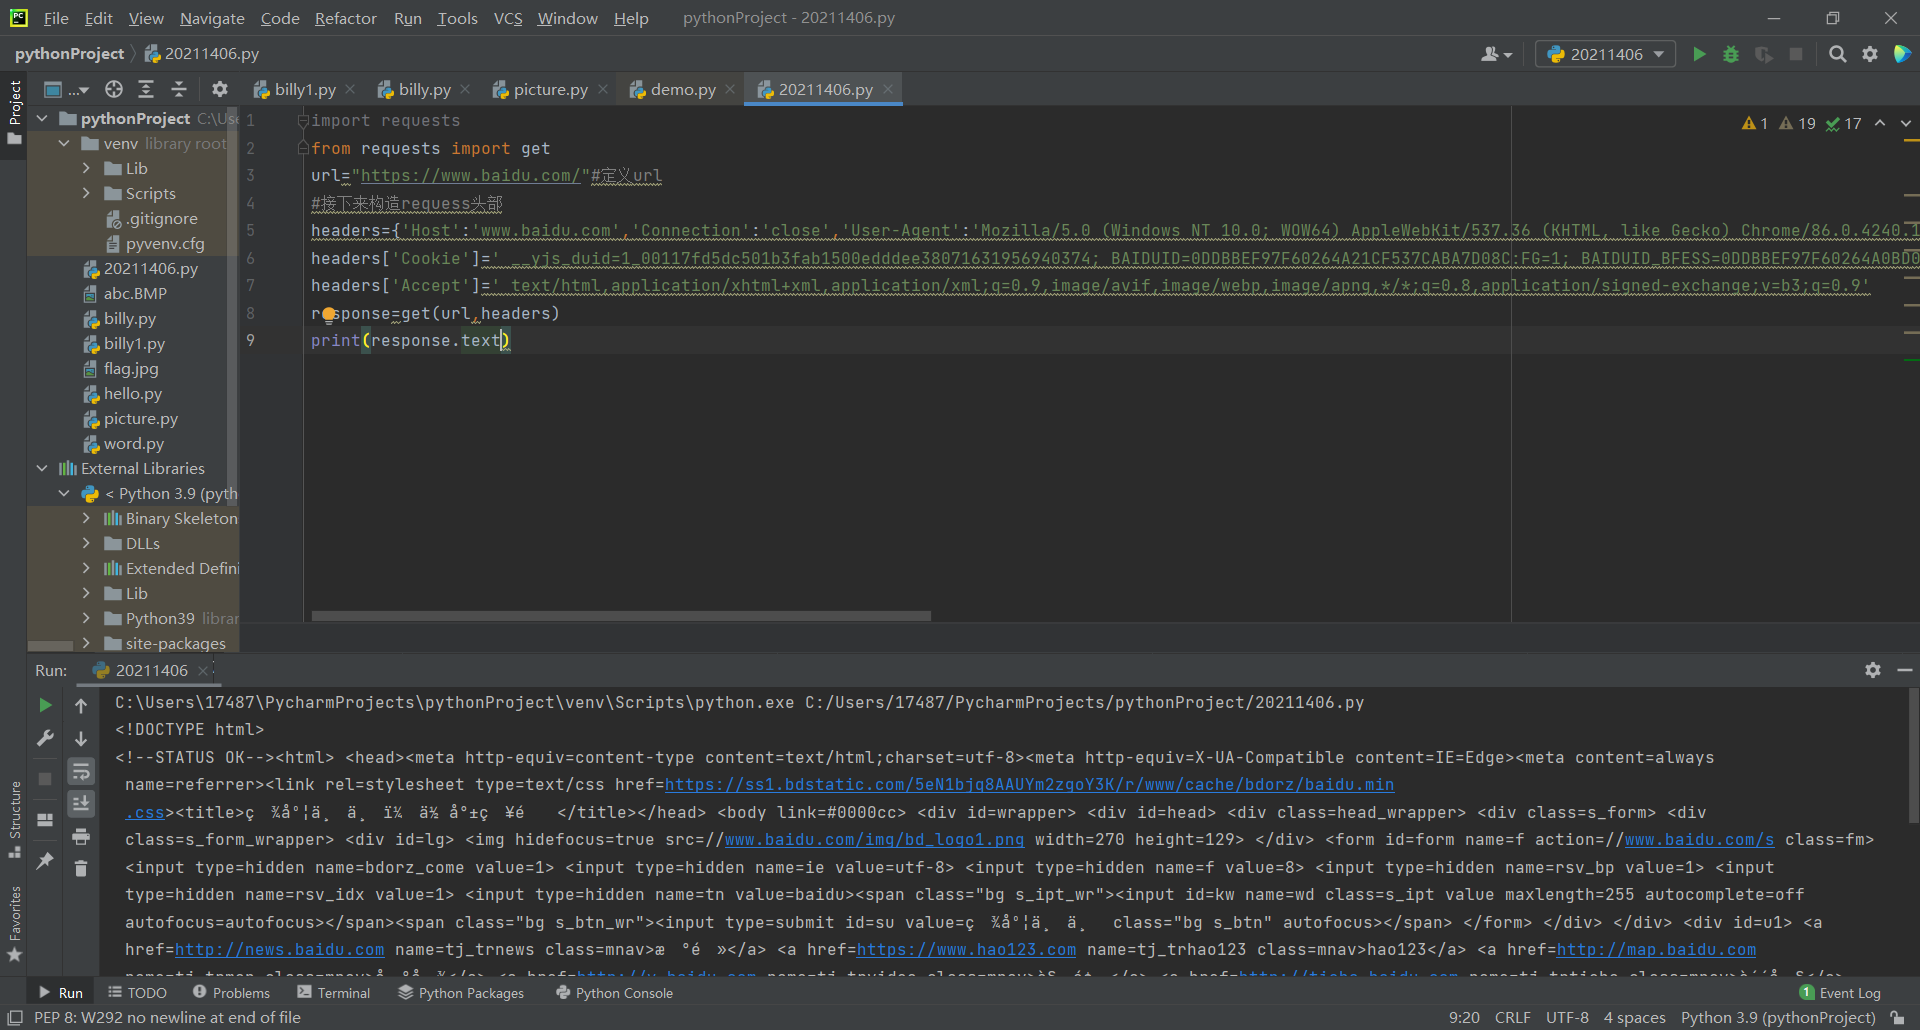The image size is (1920, 1030).
Task: Click the Run console vertical scrollbar
Action: coord(1913,757)
